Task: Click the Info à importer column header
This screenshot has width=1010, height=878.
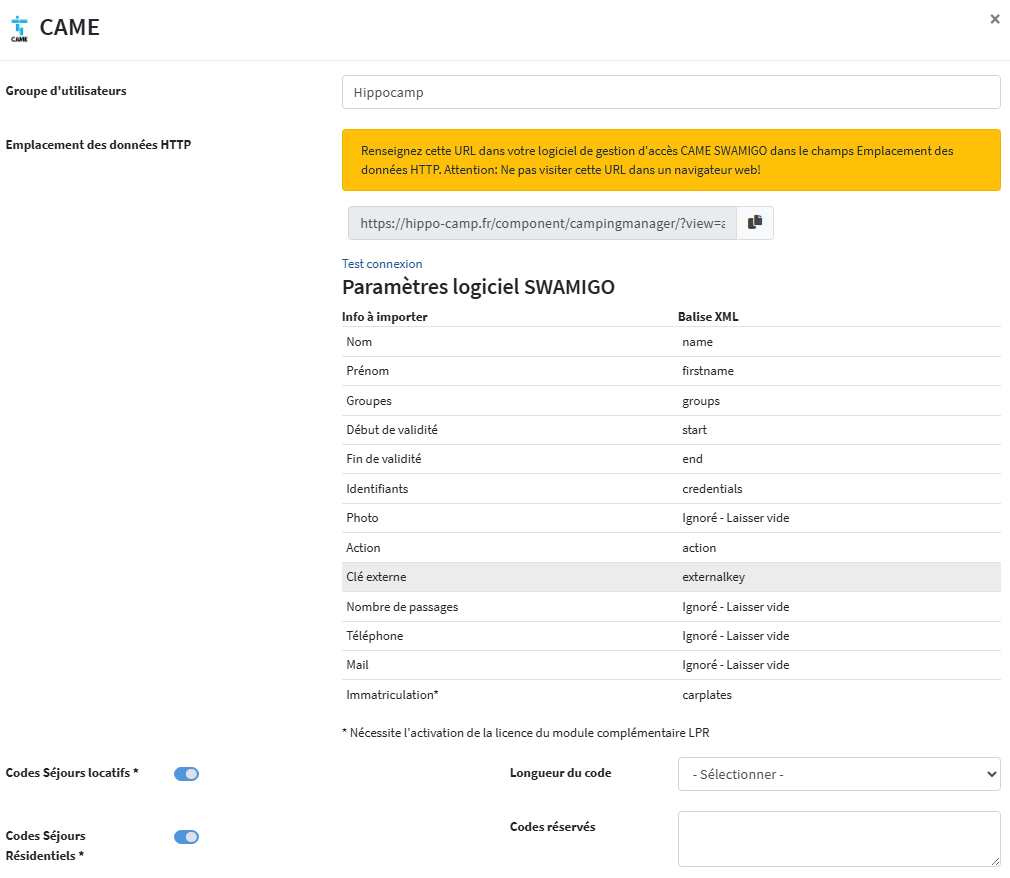Action: tap(385, 317)
